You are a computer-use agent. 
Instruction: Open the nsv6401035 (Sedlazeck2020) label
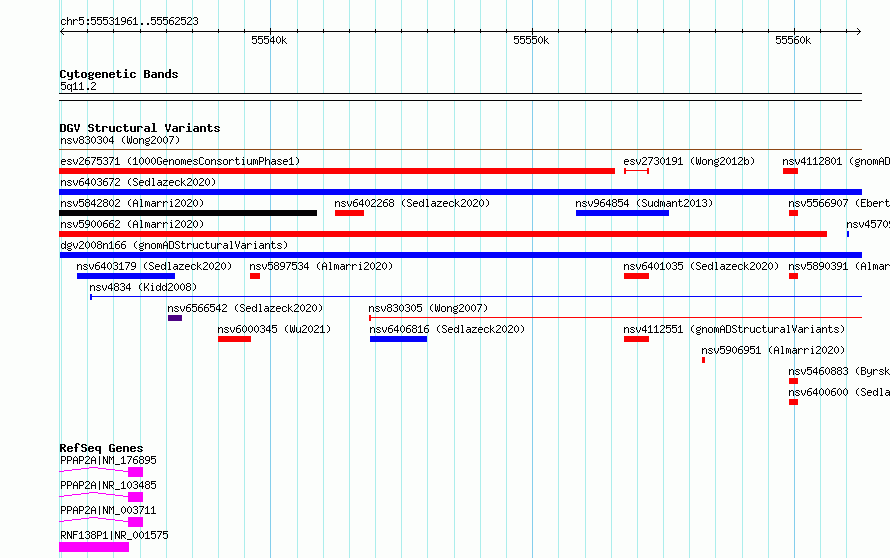click(x=701, y=266)
